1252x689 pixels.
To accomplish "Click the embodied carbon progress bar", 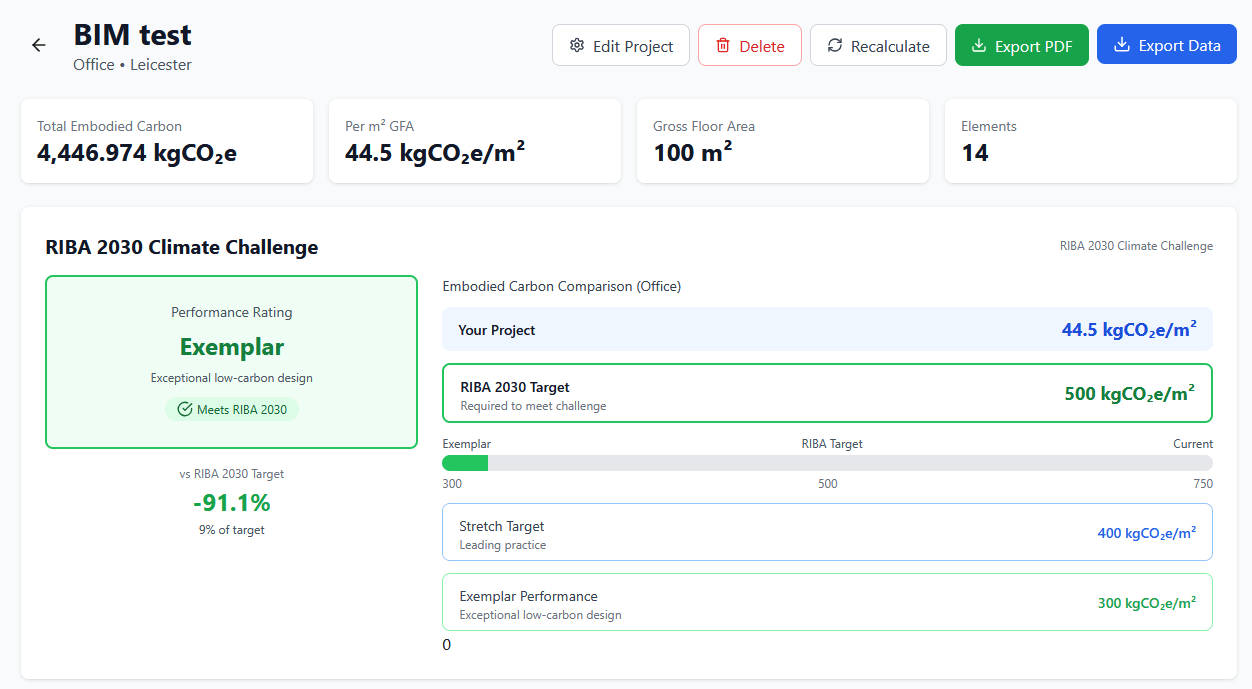I will (x=827, y=463).
